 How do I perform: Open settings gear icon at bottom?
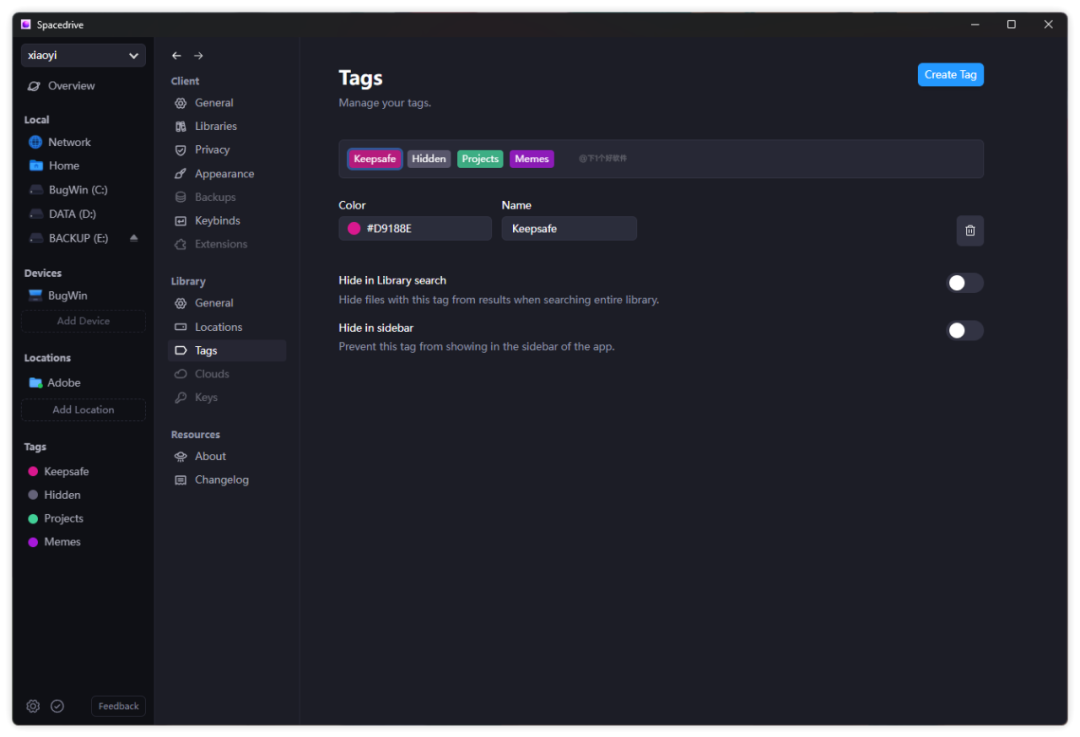coord(33,706)
